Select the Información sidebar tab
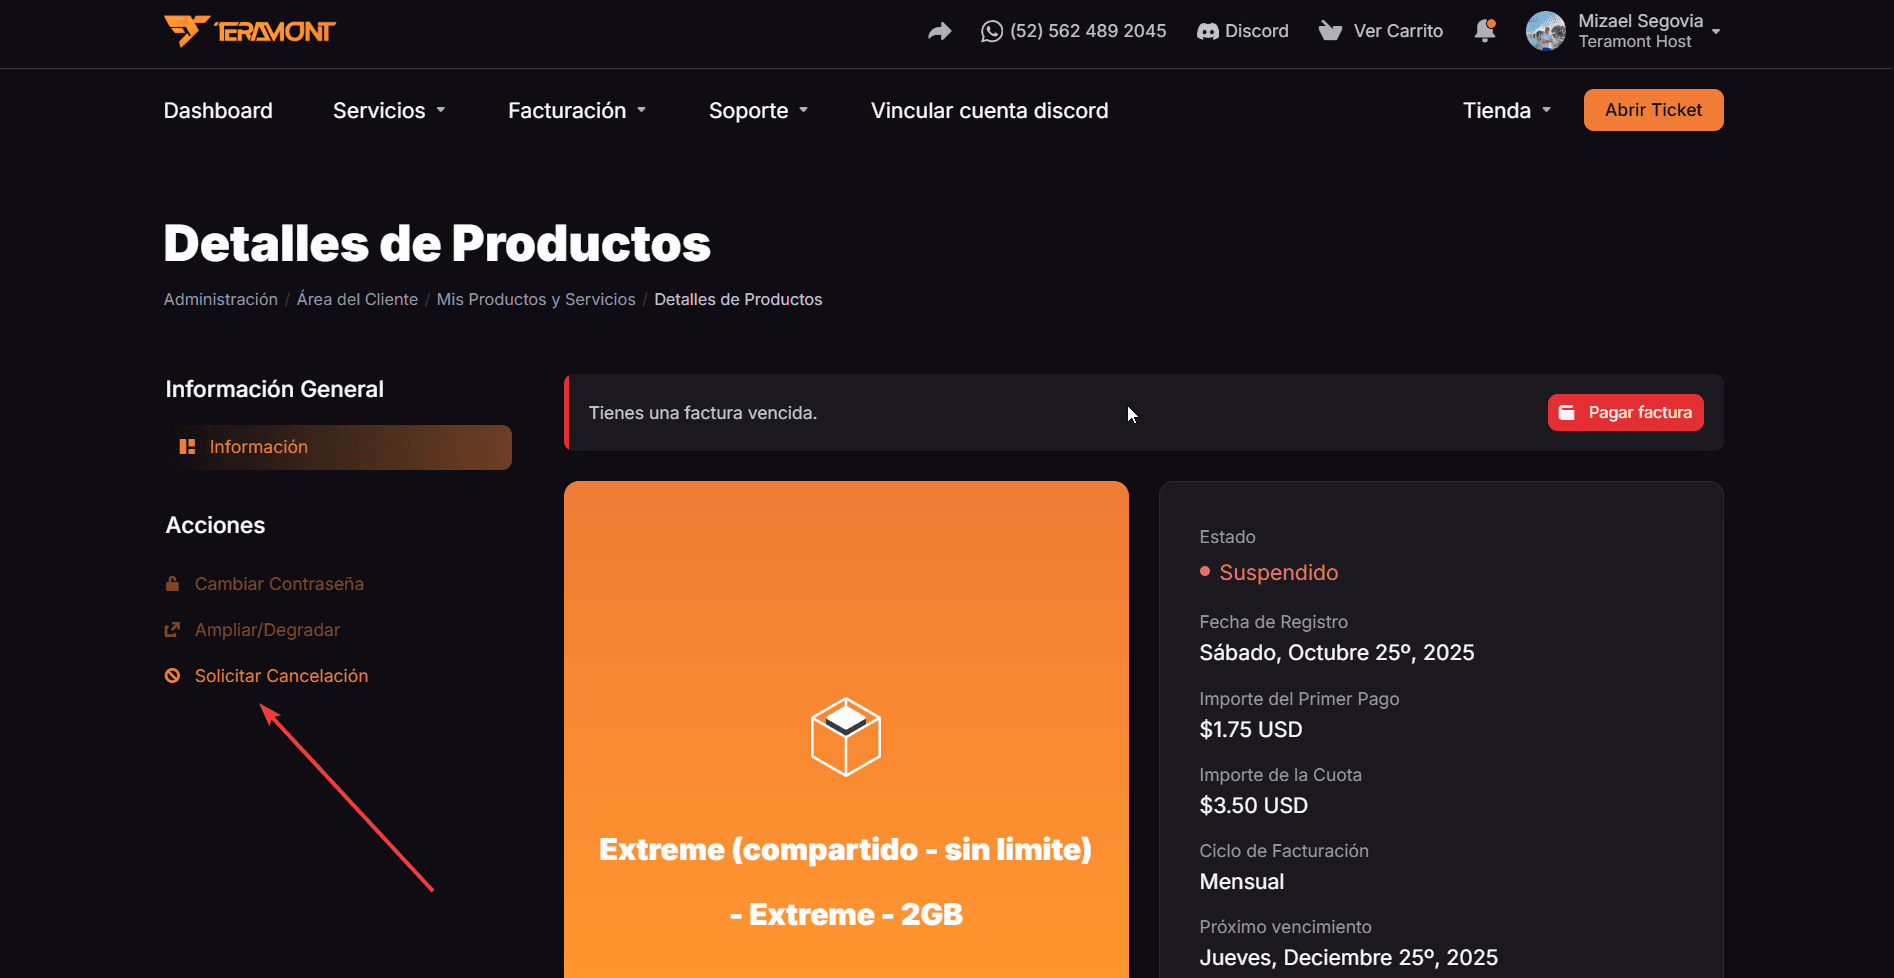Image resolution: width=1894 pixels, height=978 pixels. tap(339, 447)
